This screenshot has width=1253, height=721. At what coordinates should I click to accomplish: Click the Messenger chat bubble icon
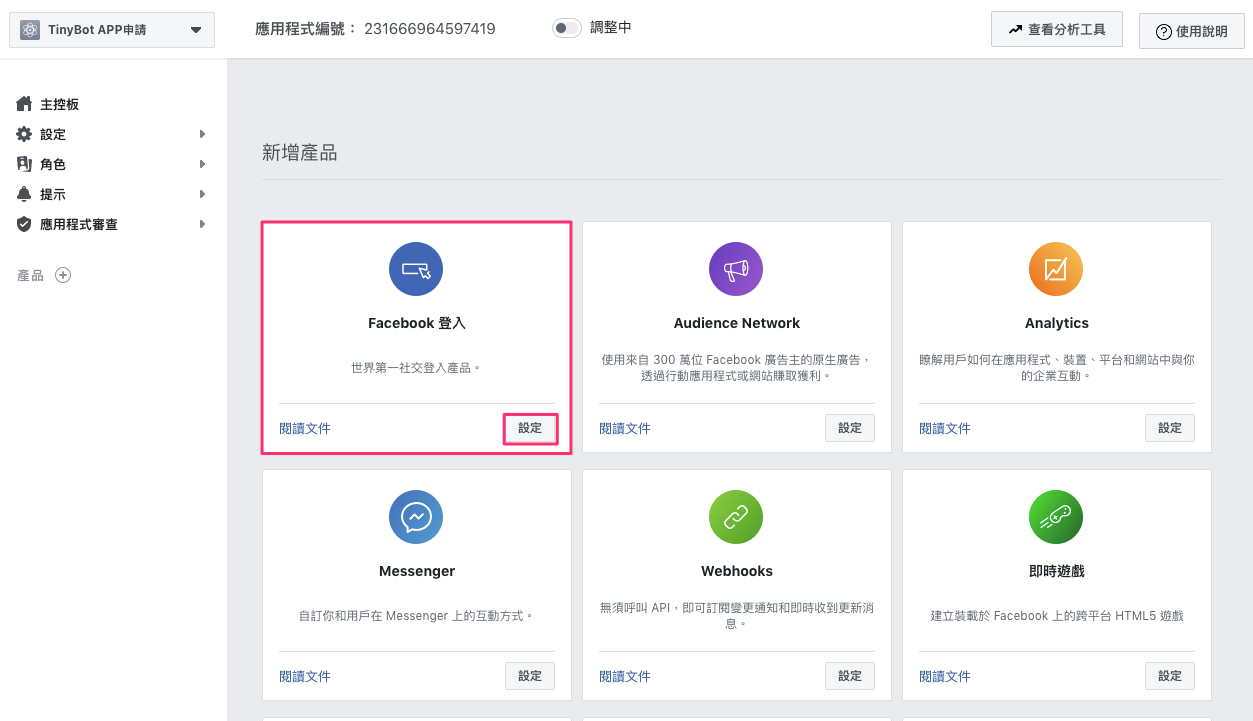pyautogui.click(x=416, y=517)
